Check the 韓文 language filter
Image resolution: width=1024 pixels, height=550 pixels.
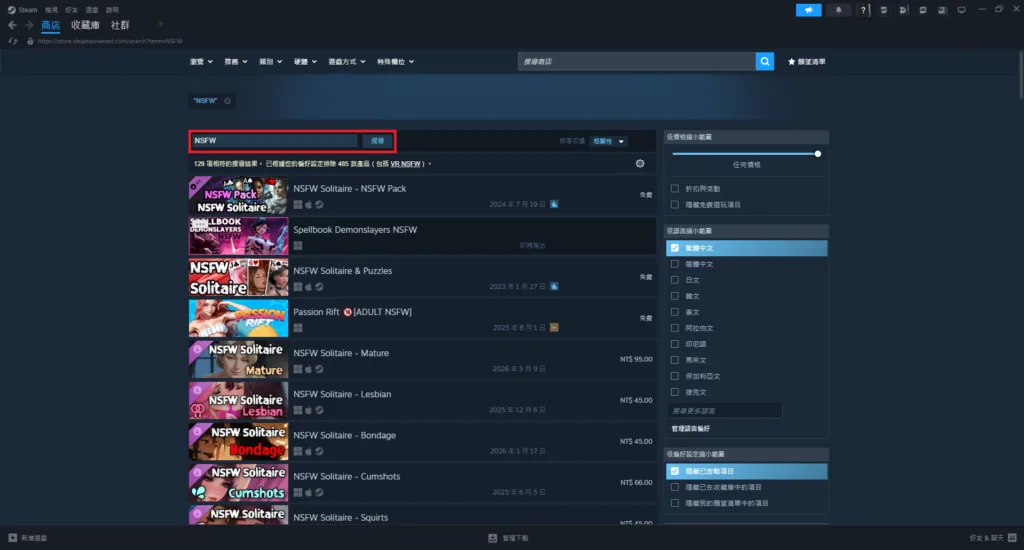[675, 296]
